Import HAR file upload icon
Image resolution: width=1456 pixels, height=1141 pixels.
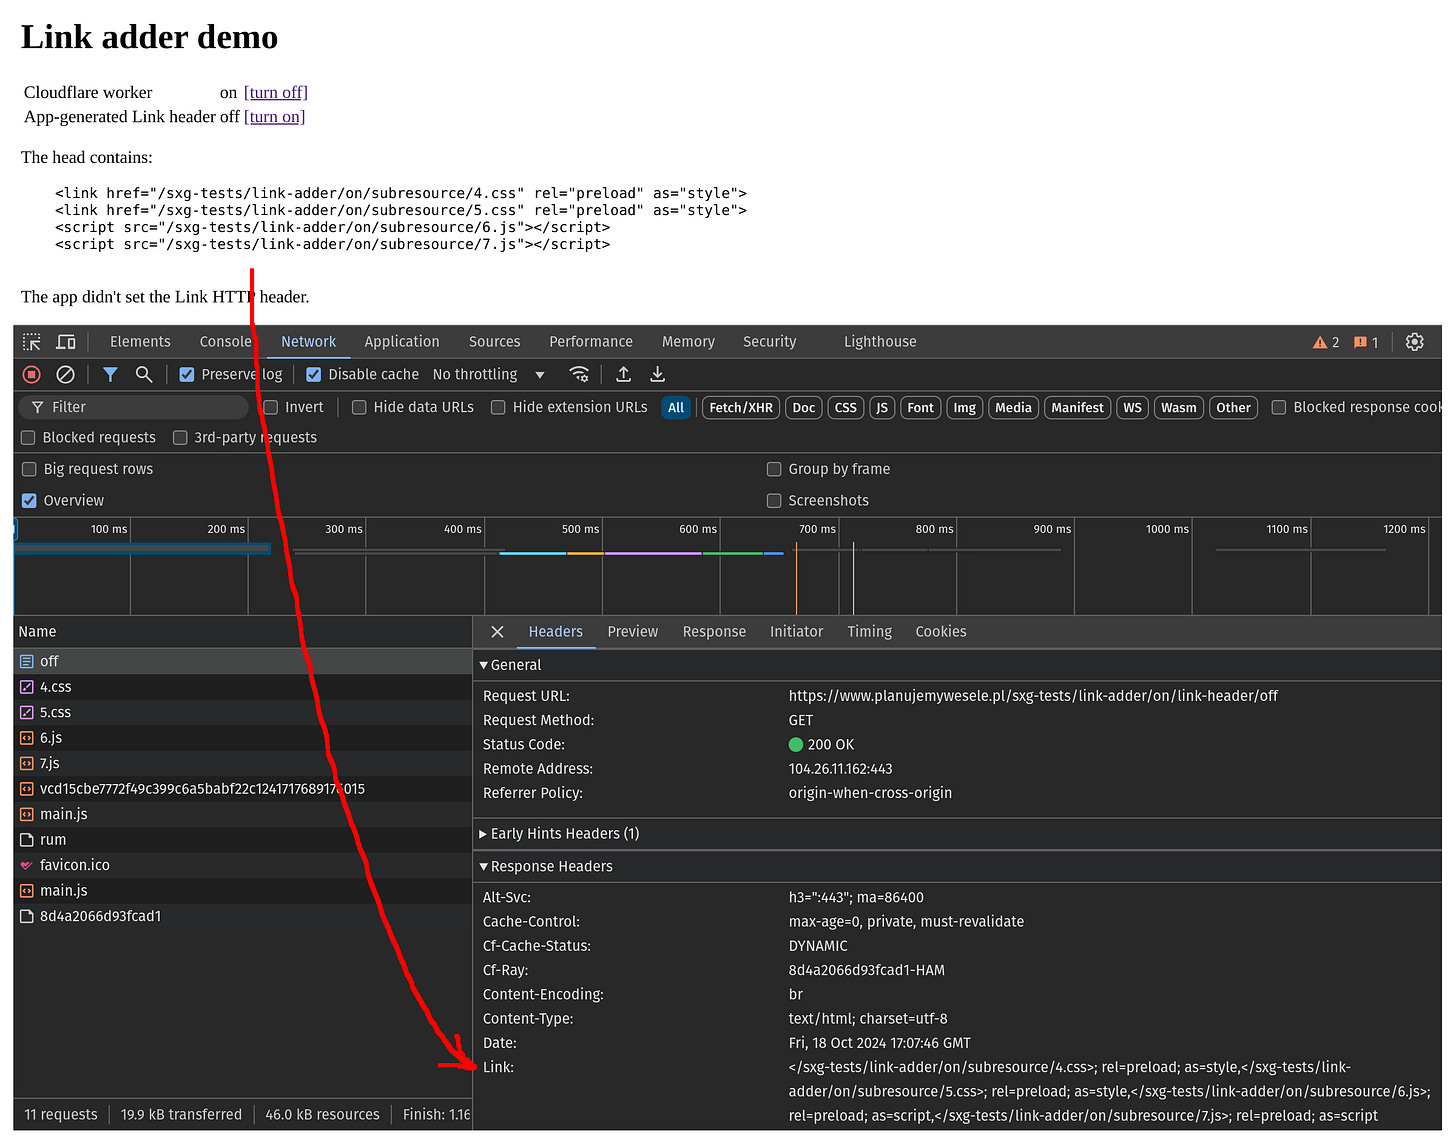coord(623,374)
